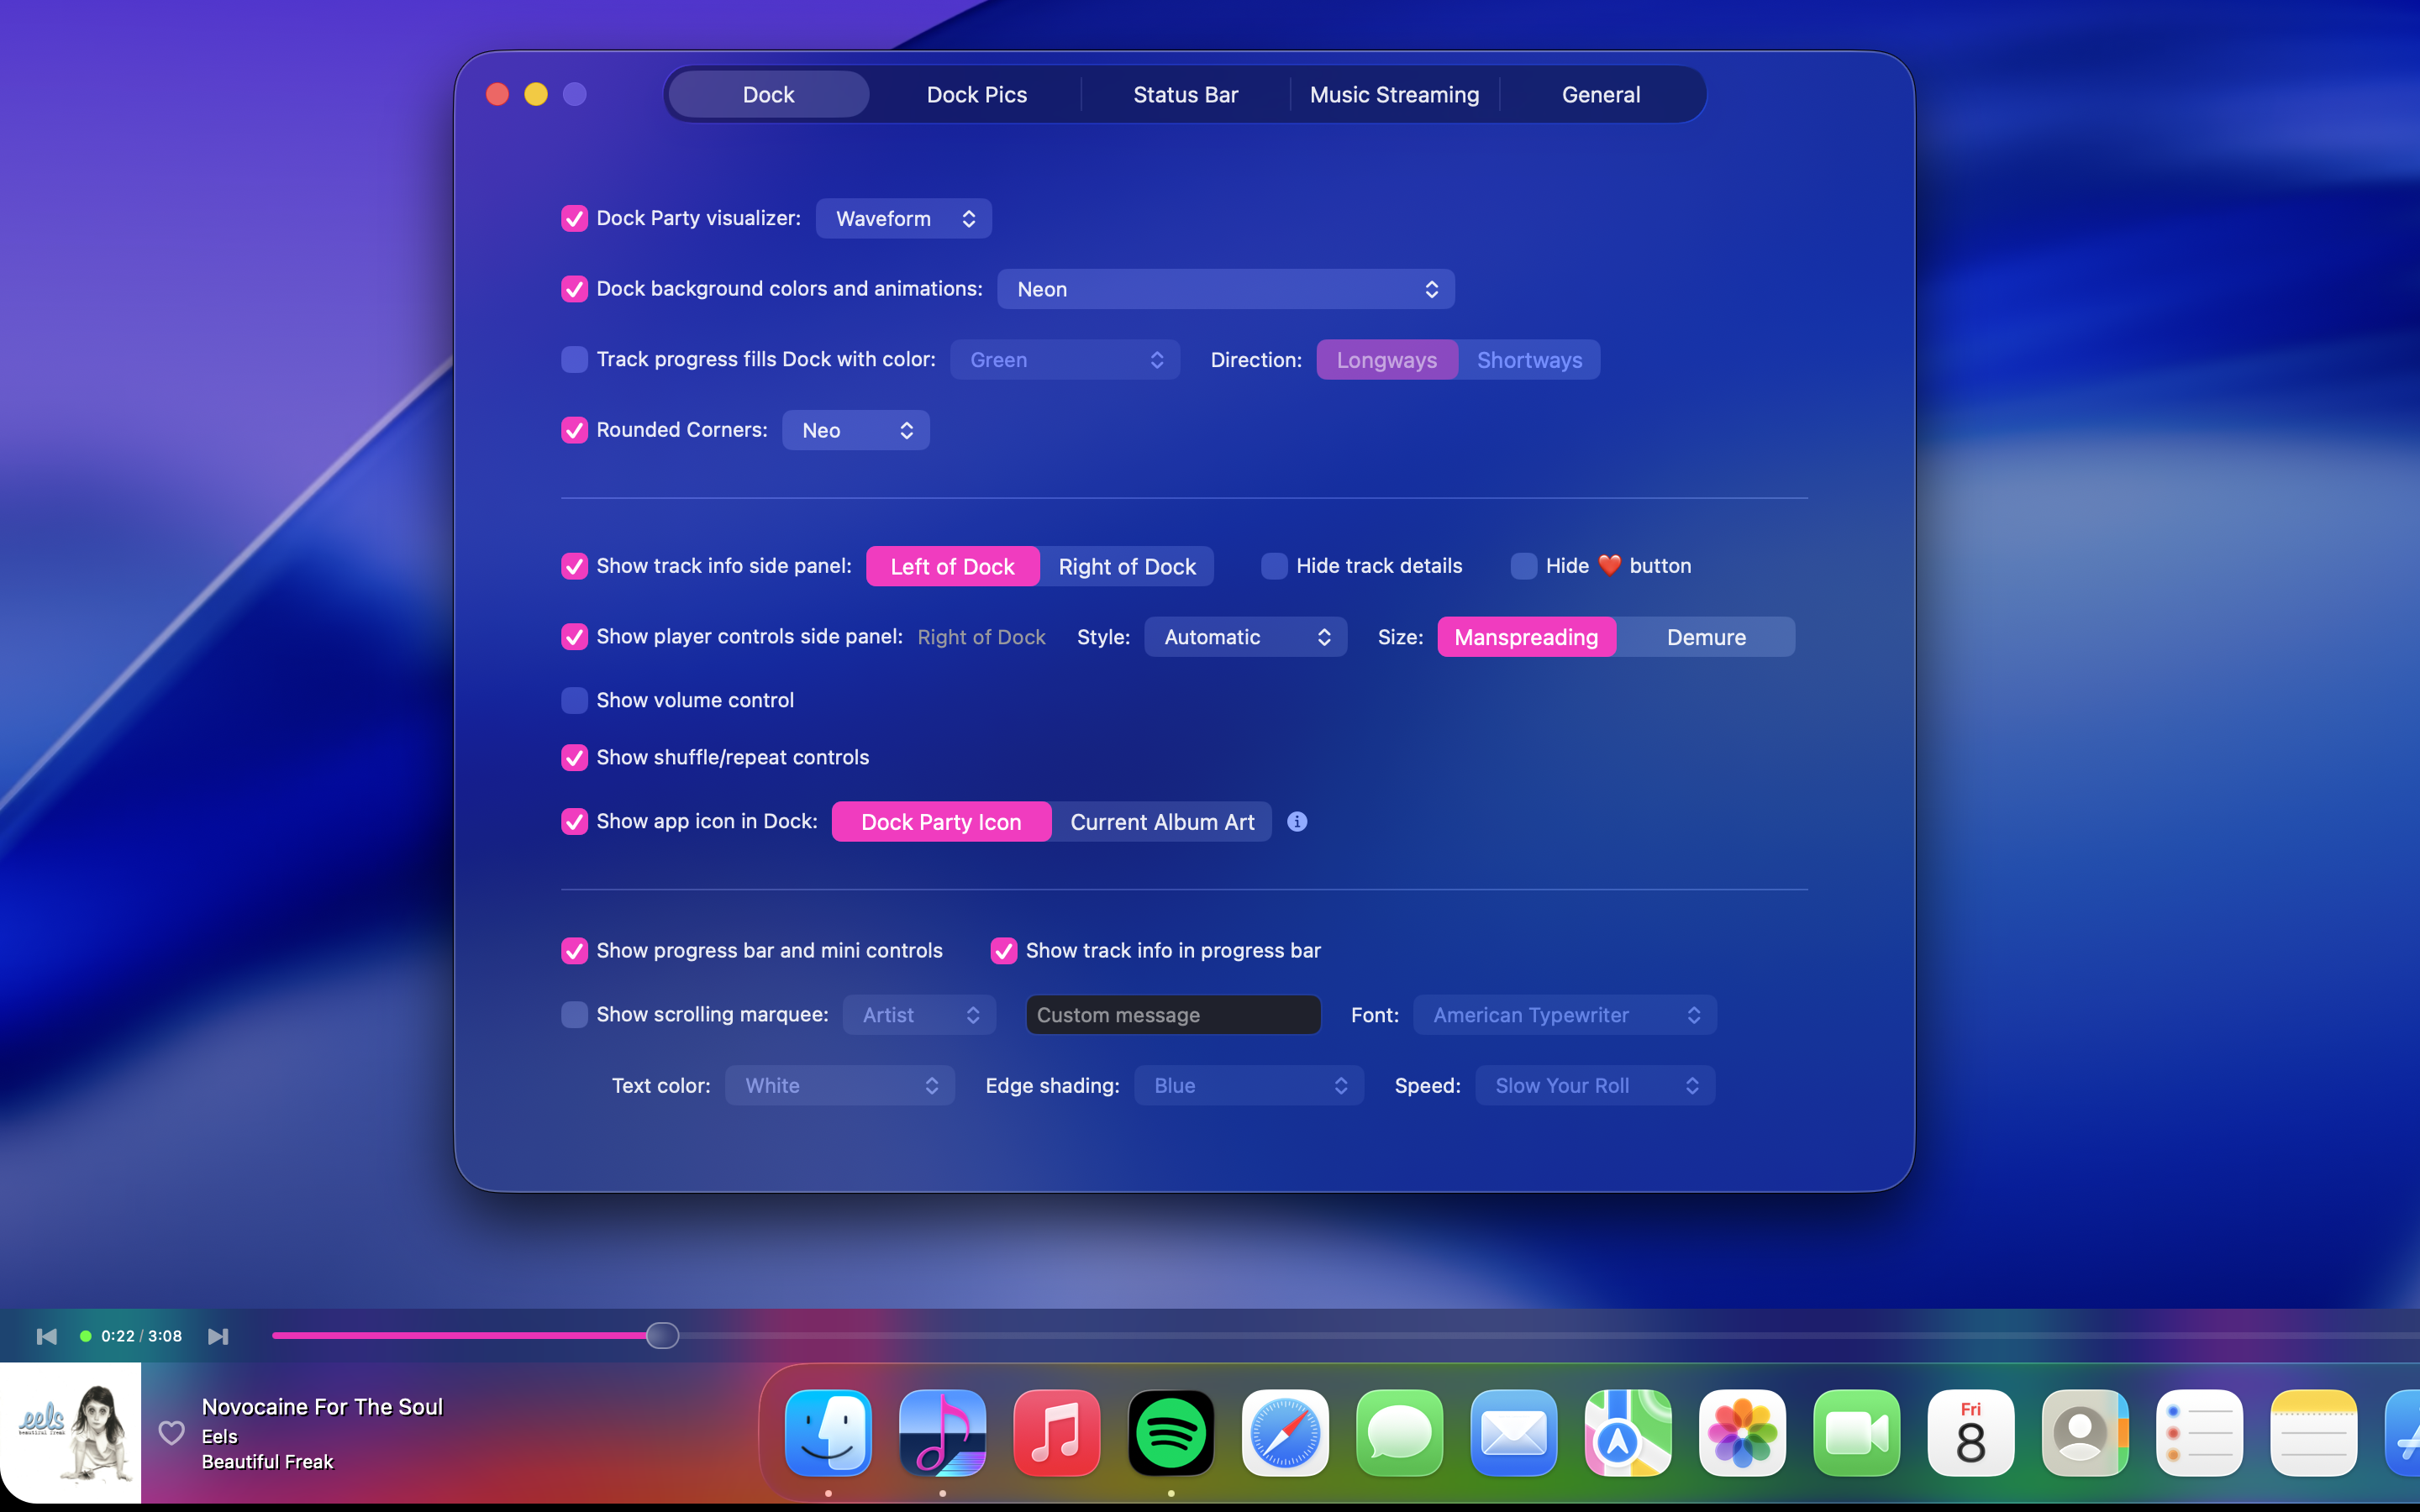Select Longways direction
Screen dimensions: 2420x1512
1386,360
